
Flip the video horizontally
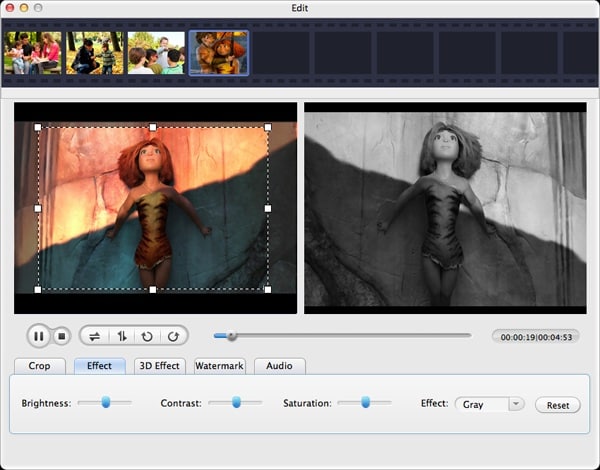point(95,336)
